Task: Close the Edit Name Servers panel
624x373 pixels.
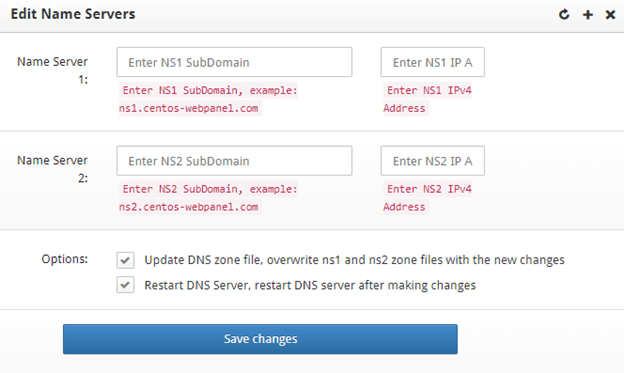Action: tap(610, 15)
